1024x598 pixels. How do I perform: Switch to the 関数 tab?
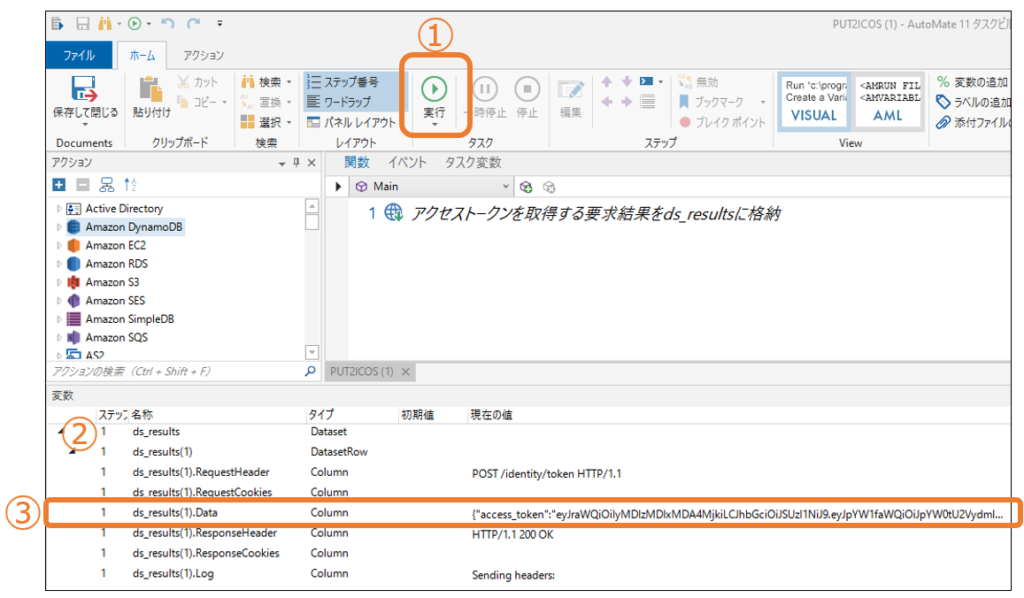click(357, 163)
